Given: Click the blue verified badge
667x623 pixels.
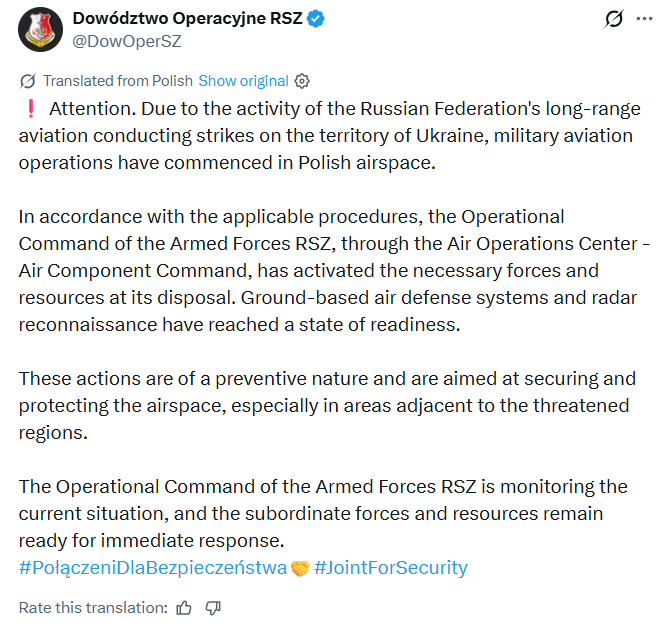Looking at the screenshot, I should [316, 19].
